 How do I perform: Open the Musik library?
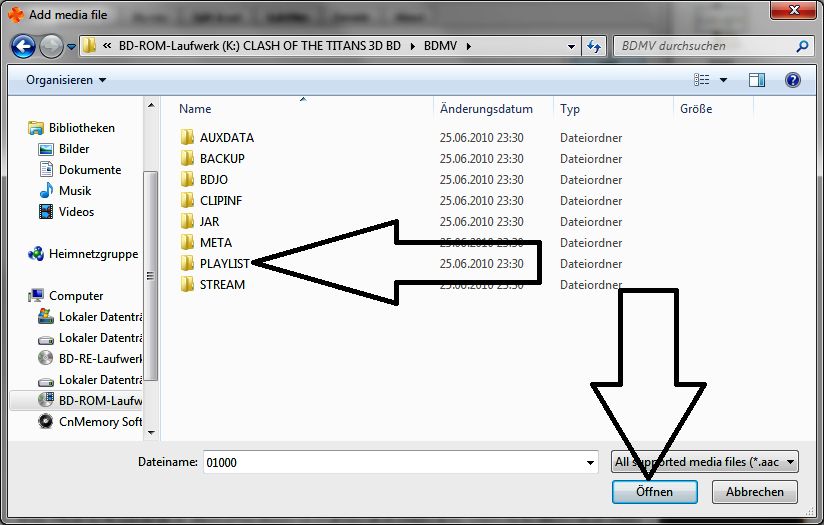(x=75, y=191)
